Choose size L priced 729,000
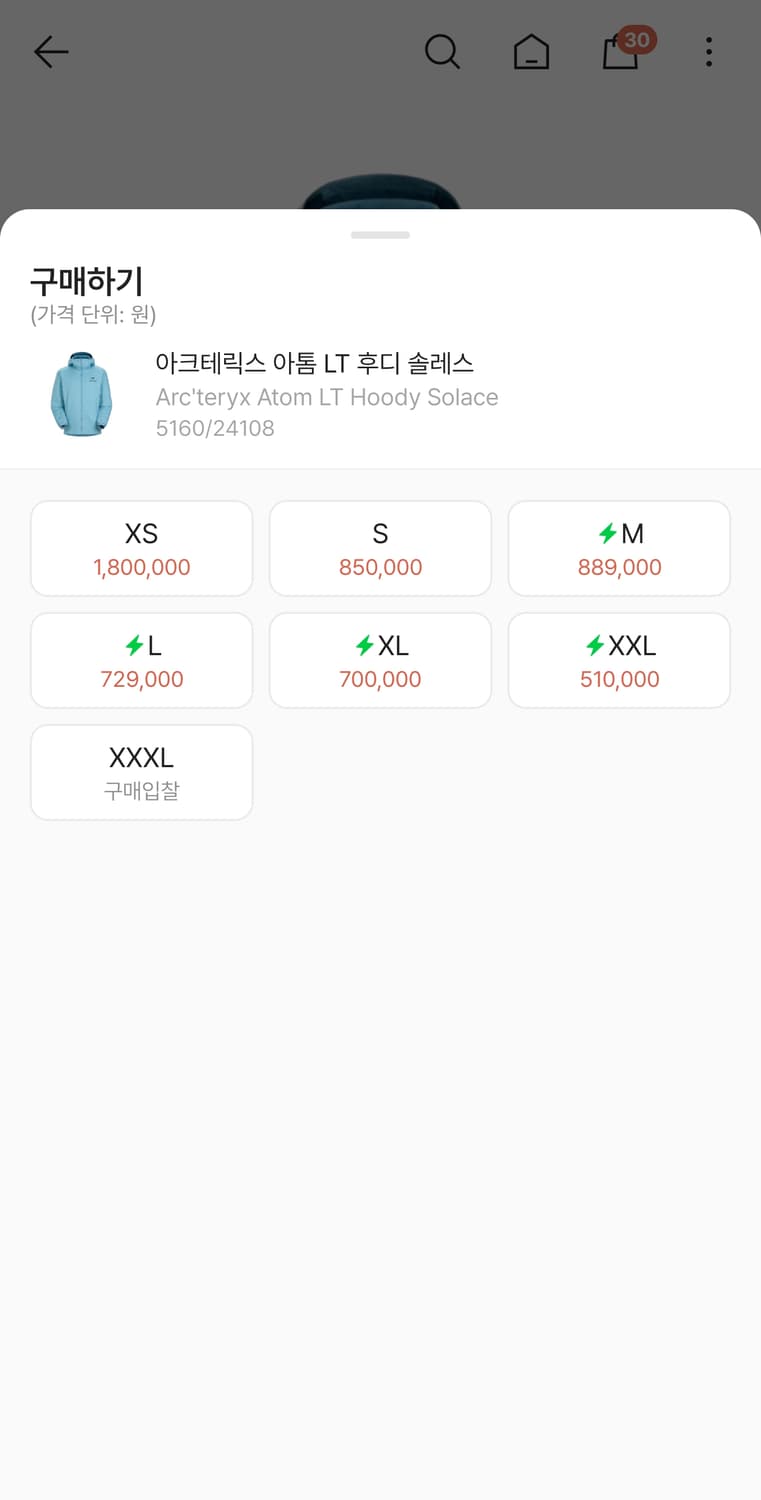761x1500 pixels. point(142,661)
